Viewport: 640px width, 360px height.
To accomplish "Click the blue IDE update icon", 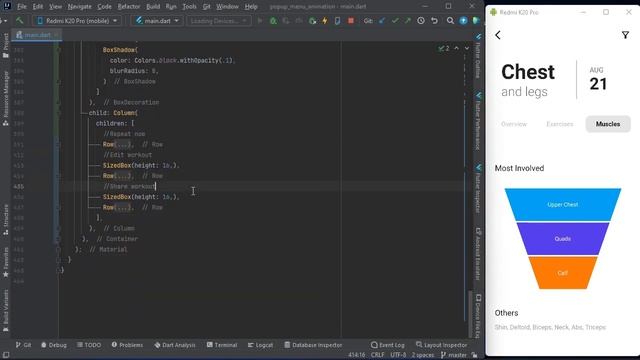I will tap(463, 20).
